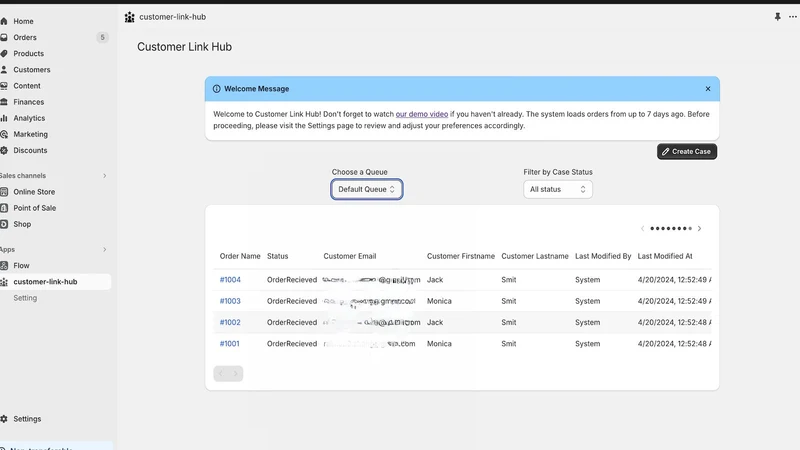This screenshot has width=800, height=450.
Task: Click the Customer Link Hub page title
Action: [184, 47]
